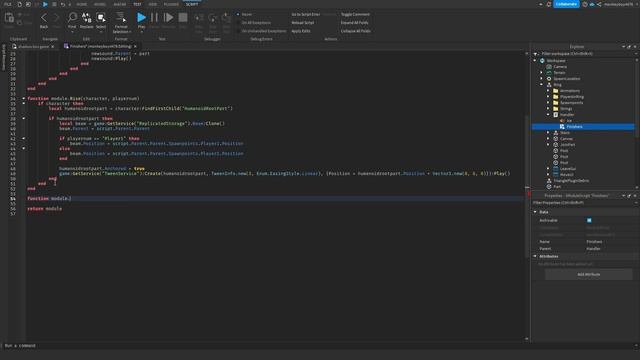This screenshot has height=360, width=640.
Task: Switch to the VIEW ribbon tab
Action: tap(153, 4)
